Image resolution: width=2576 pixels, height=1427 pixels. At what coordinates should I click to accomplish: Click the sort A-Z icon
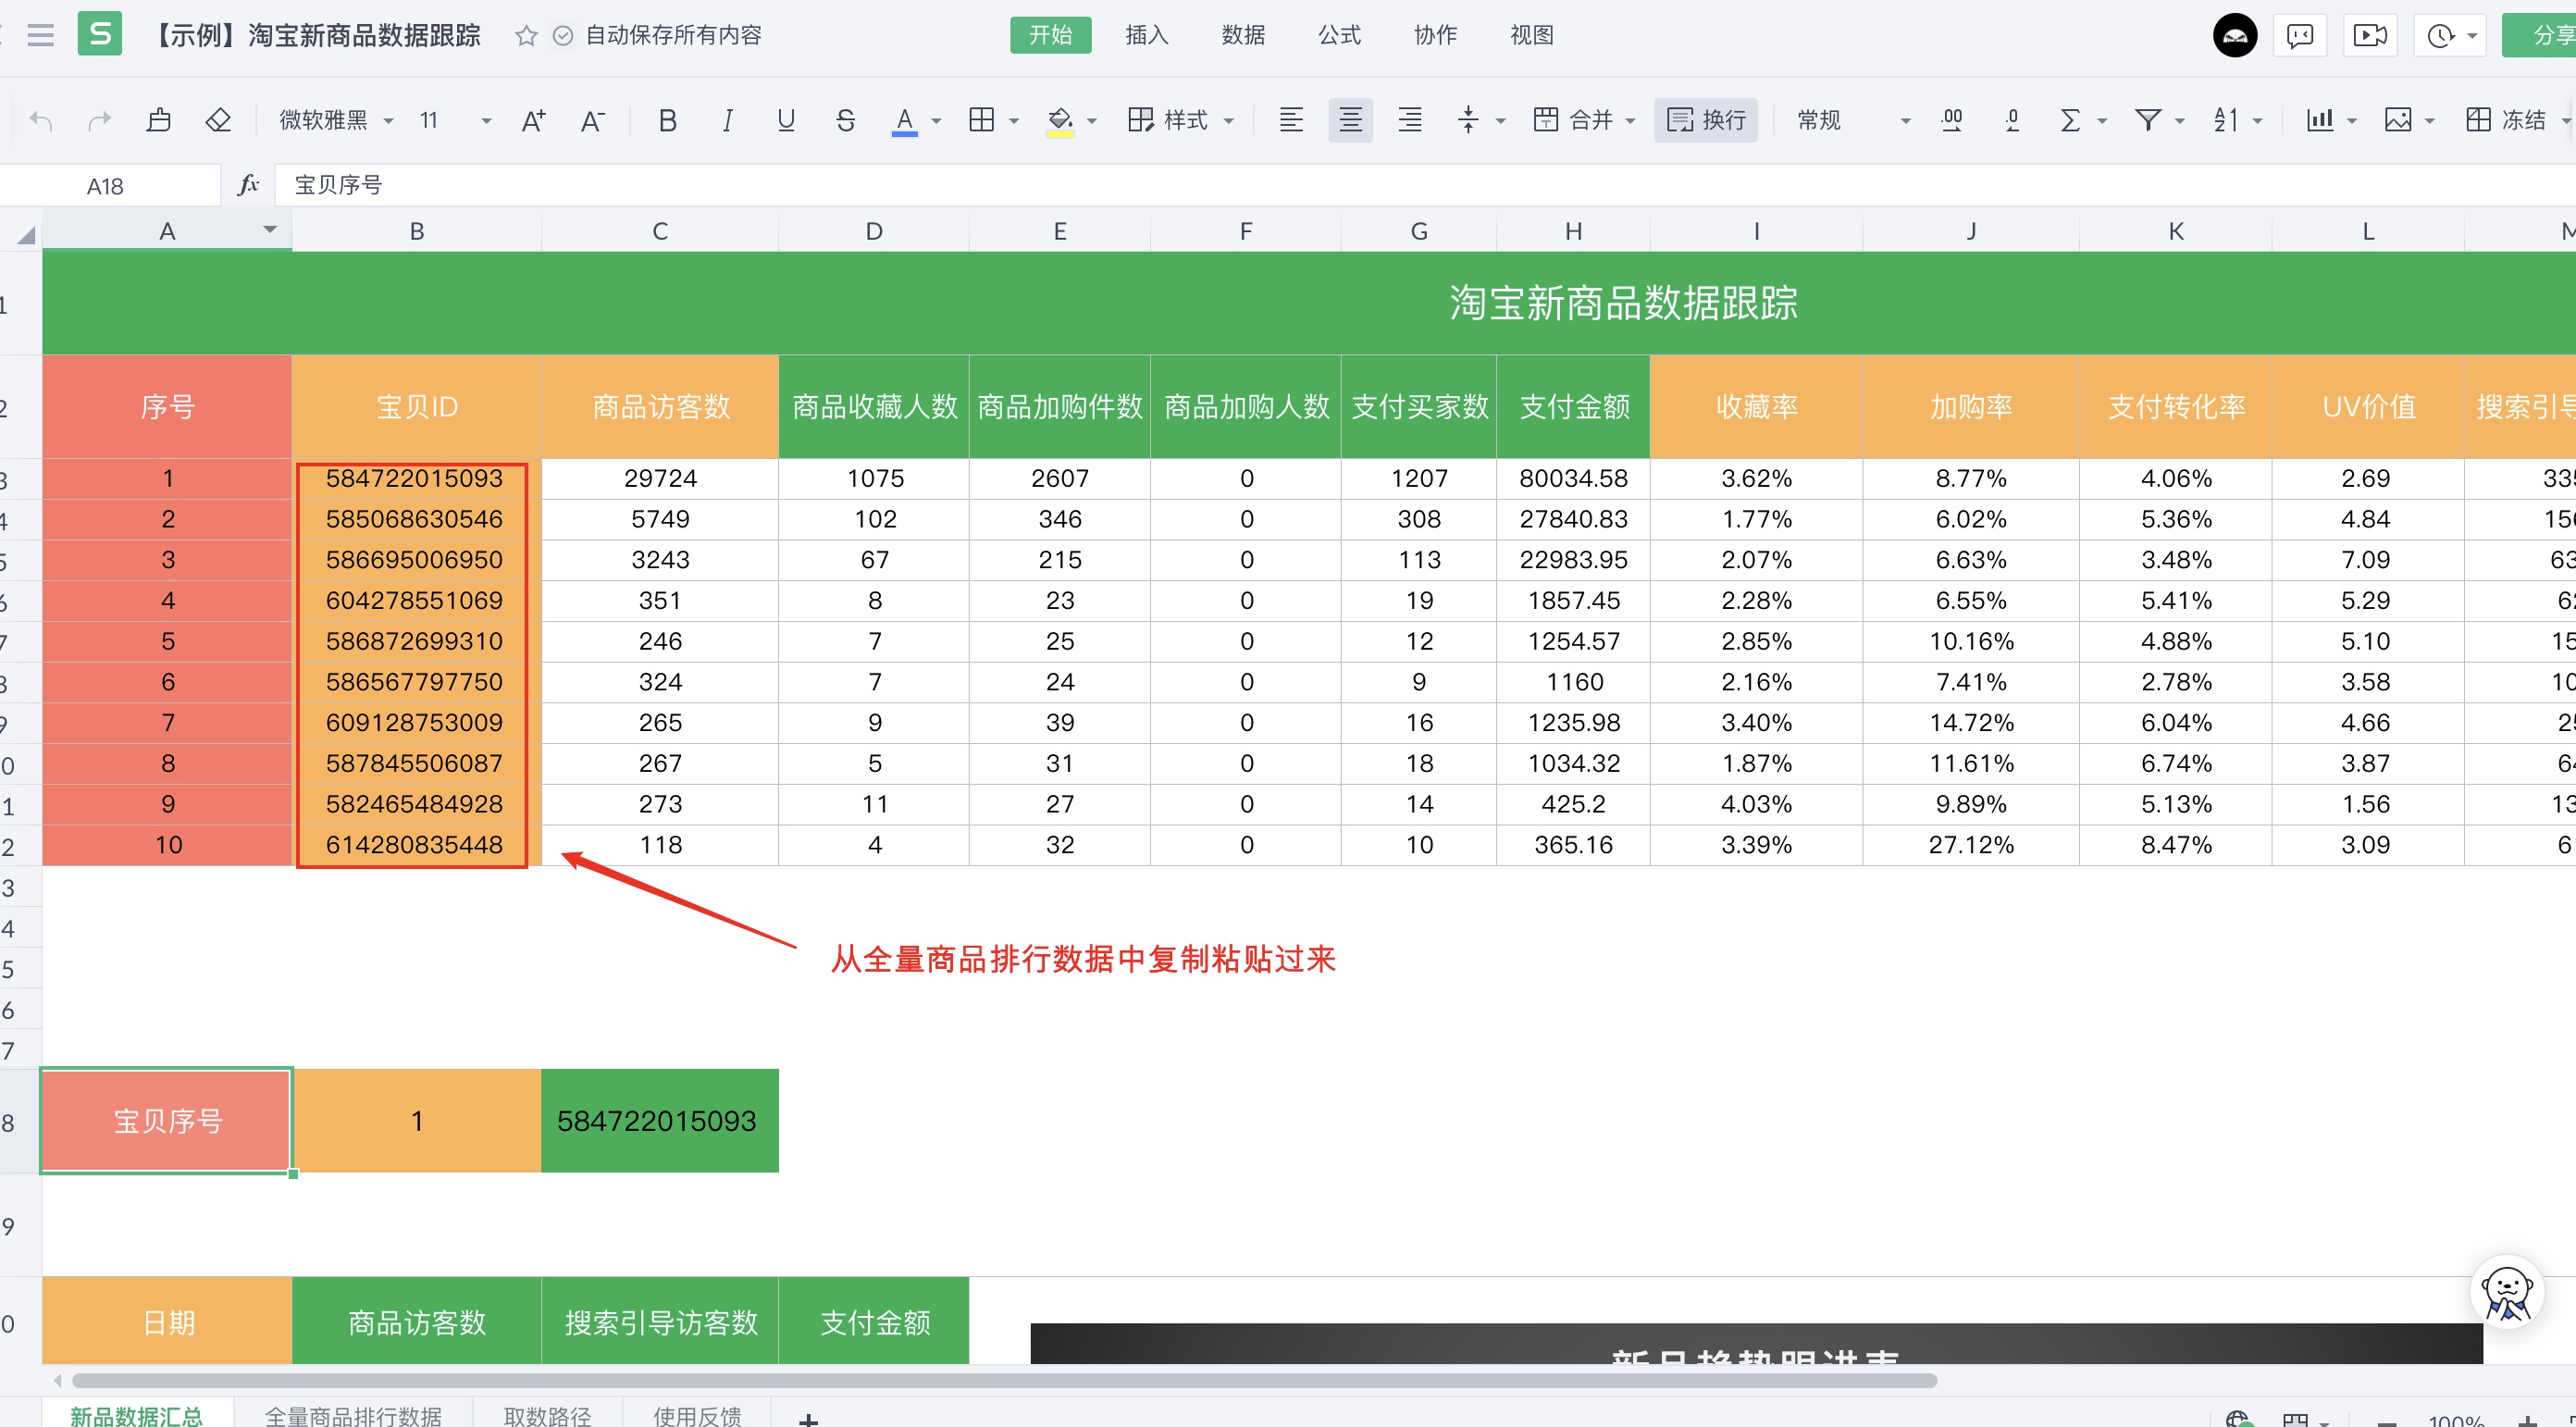pos(2225,121)
